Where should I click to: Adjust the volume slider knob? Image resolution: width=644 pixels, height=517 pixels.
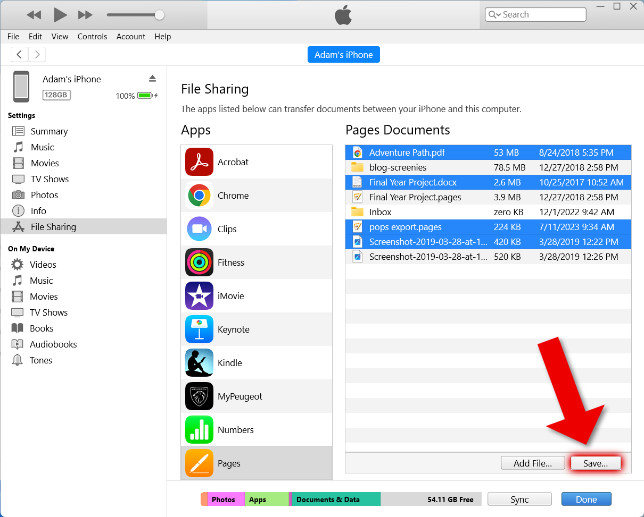click(159, 15)
